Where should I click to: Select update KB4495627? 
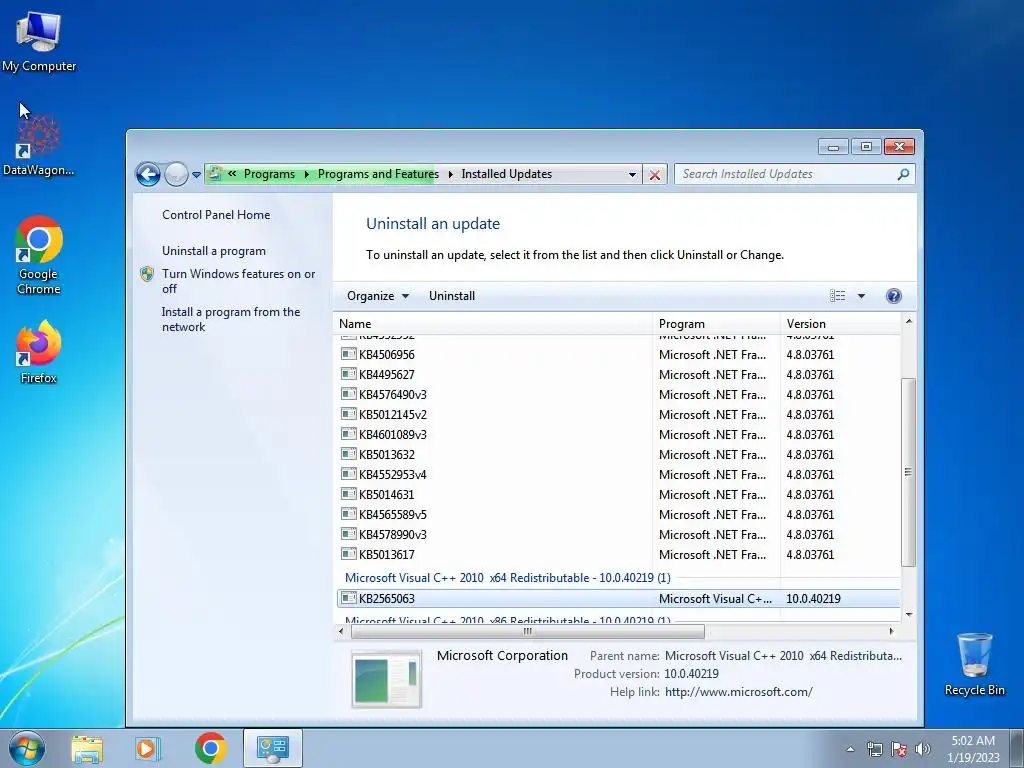618,375
